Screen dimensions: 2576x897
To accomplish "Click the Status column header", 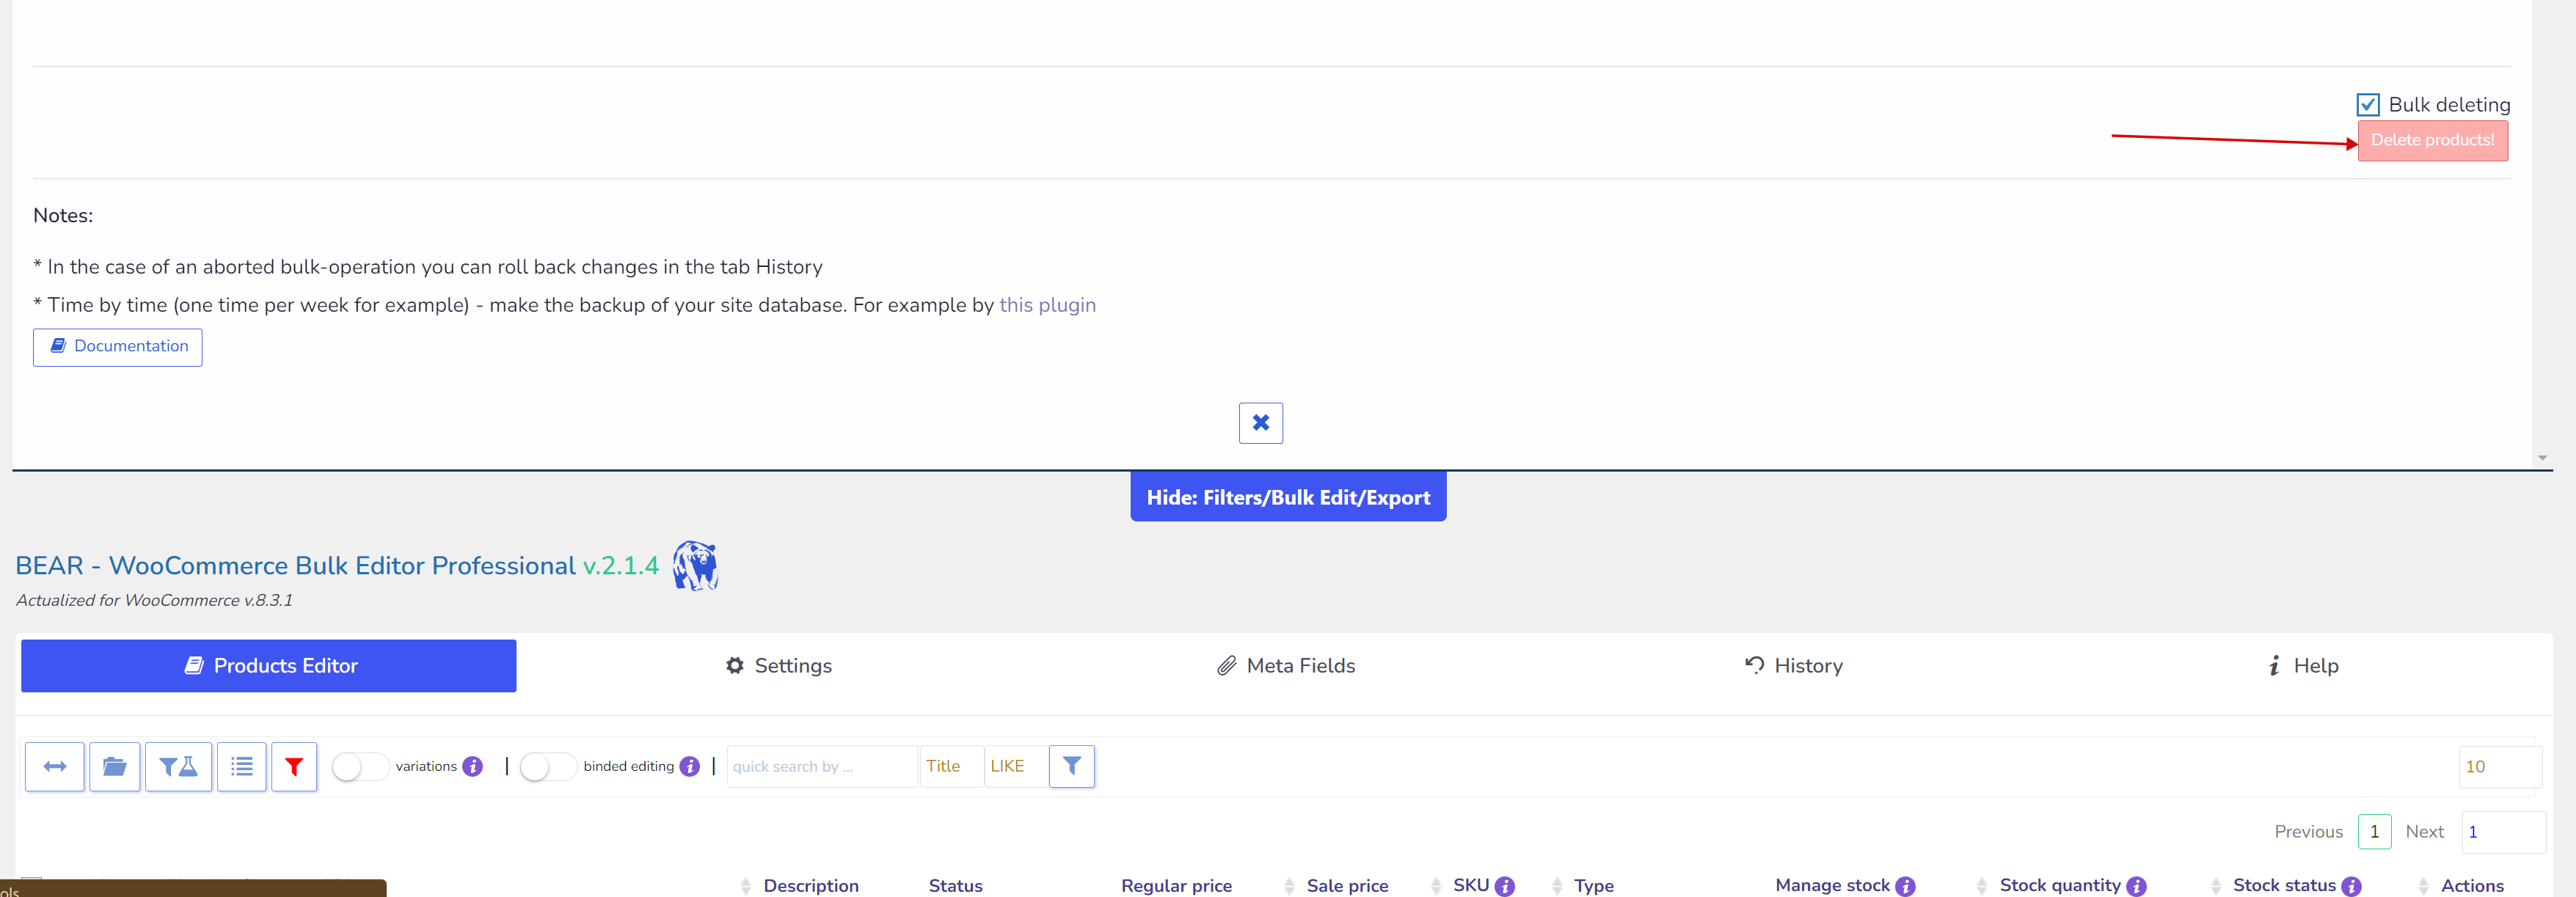I will (x=955, y=886).
